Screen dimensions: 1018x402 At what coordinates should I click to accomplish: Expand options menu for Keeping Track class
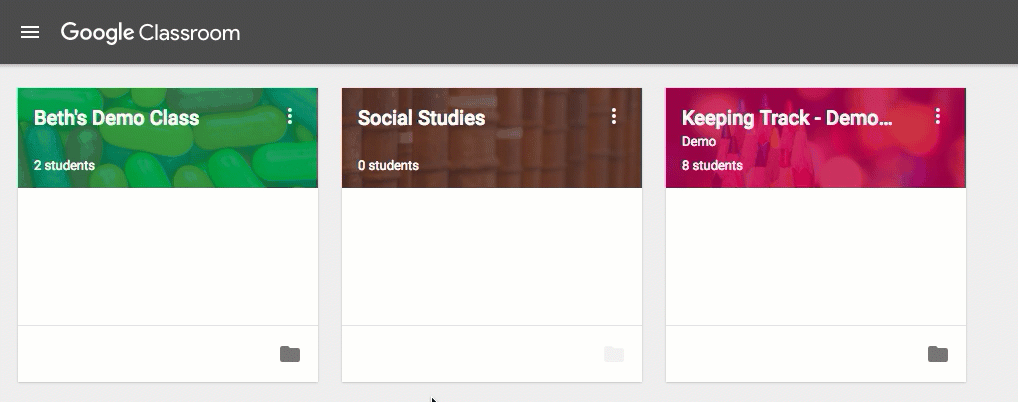pos(938,117)
